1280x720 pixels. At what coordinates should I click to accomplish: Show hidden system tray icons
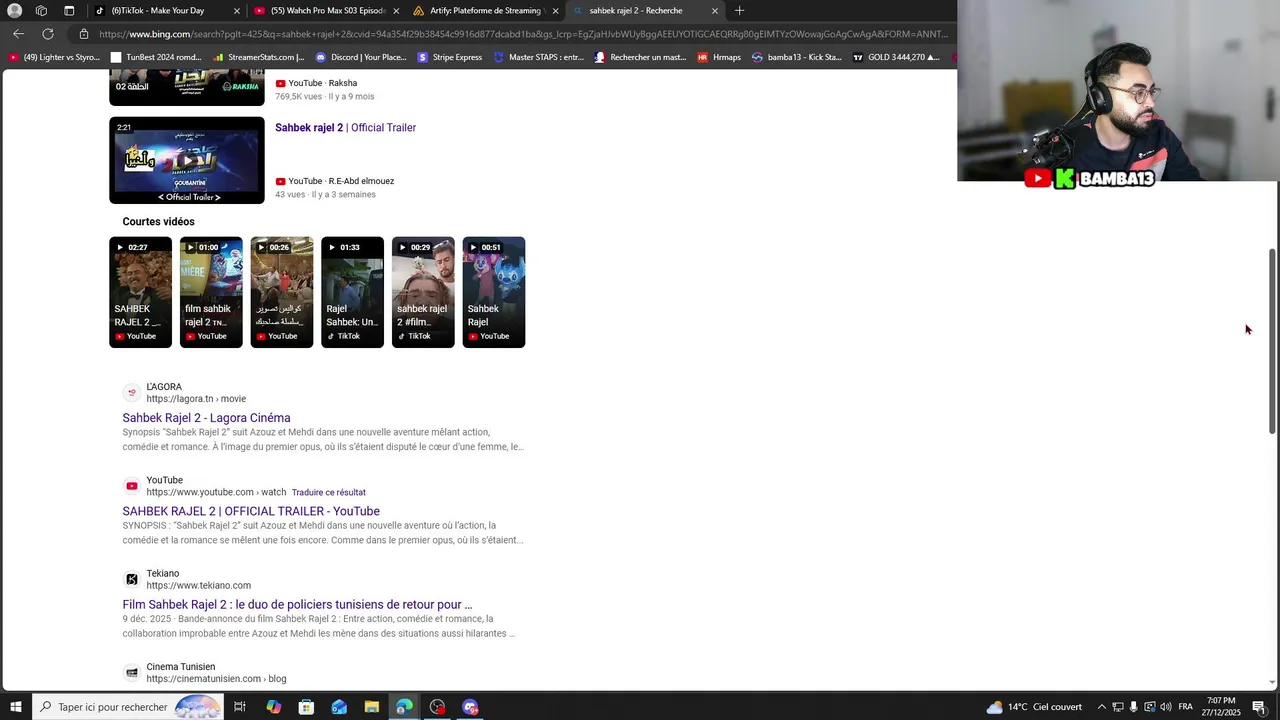pos(1102,707)
